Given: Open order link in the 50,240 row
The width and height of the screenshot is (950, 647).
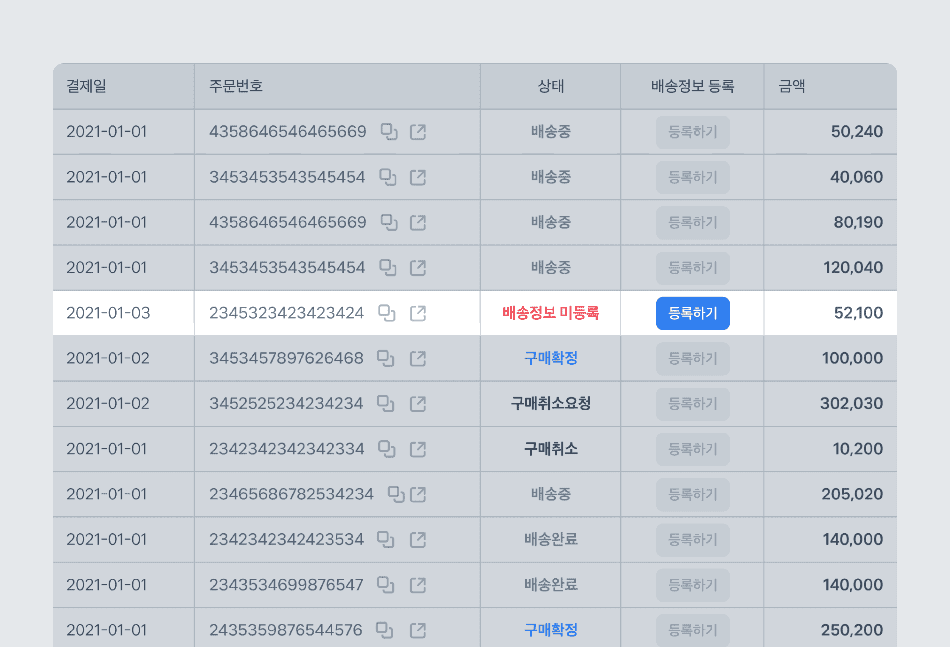Looking at the screenshot, I should click(418, 131).
